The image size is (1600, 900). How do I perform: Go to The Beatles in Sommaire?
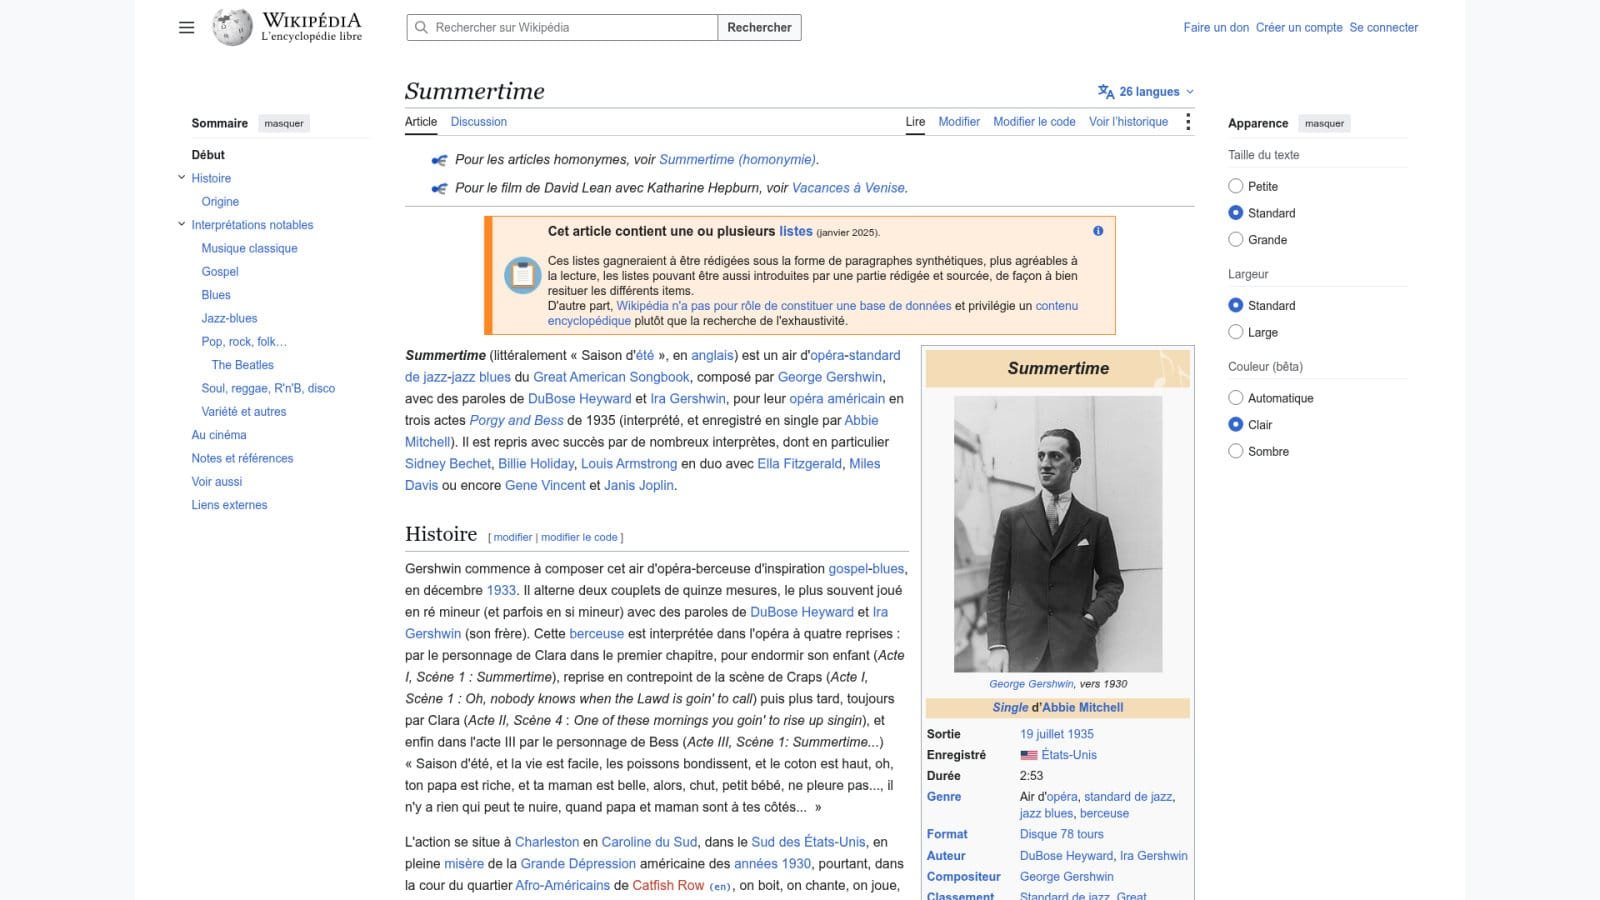click(242, 365)
